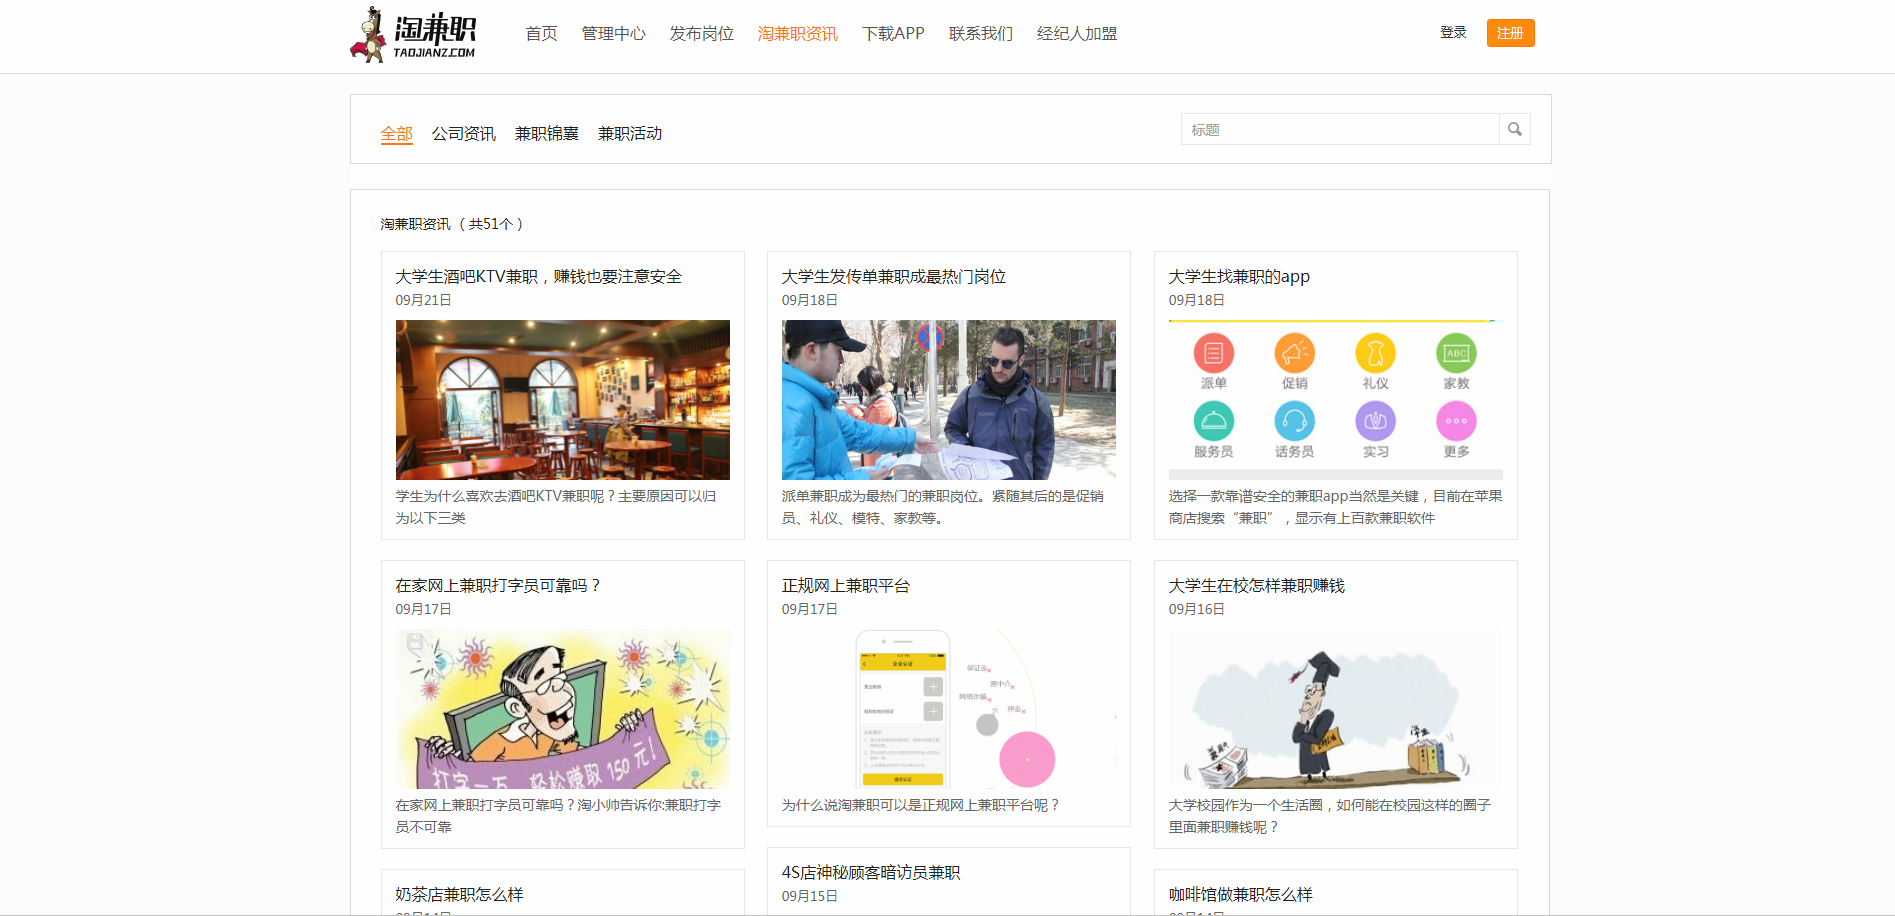The image size is (1895, 916).
Task: Click the 礼仪 yellow icon
Action: click(x=1376, y=353)
